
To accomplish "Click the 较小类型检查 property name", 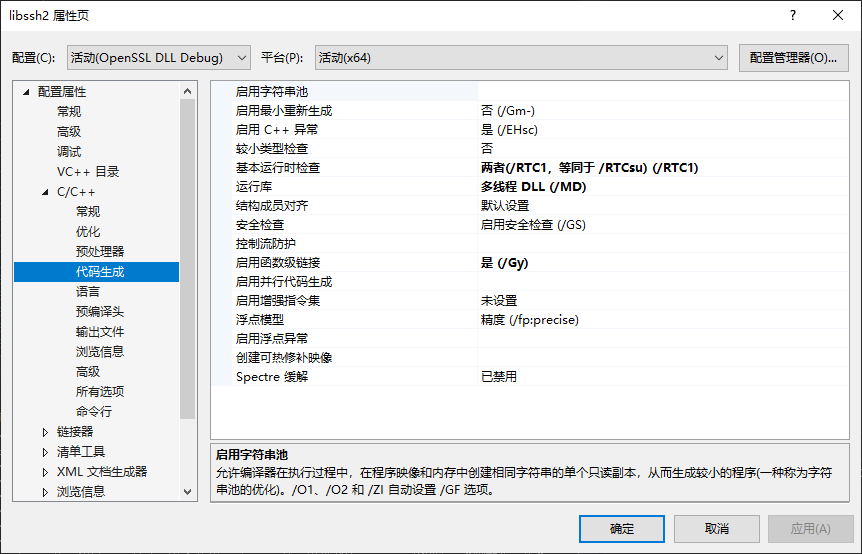I will click(272, 149).
